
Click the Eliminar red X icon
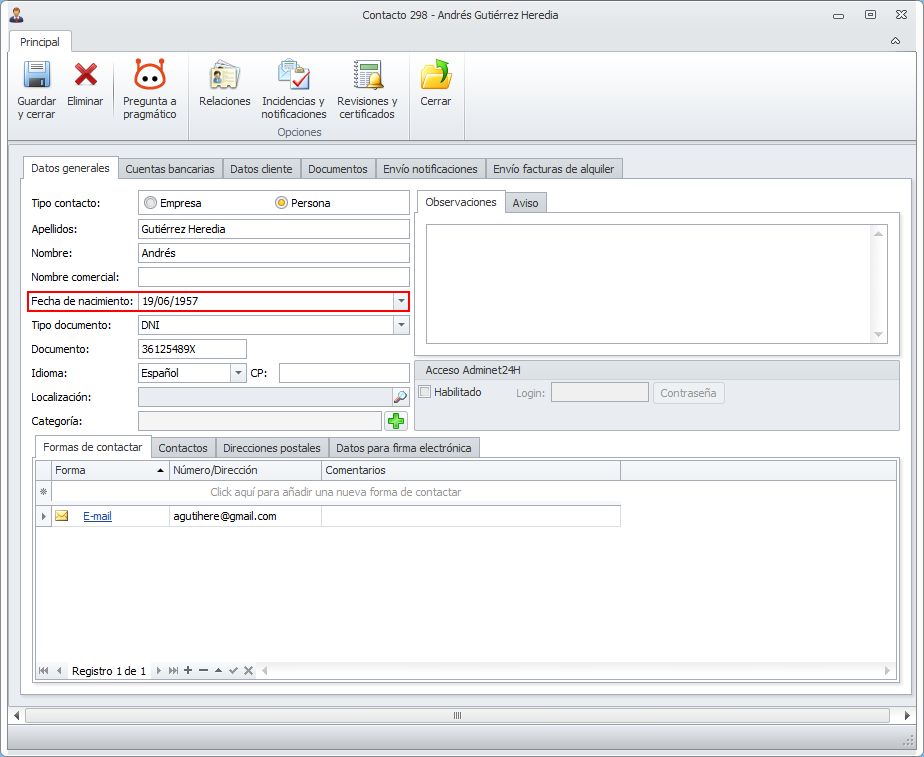coord(85,76)
